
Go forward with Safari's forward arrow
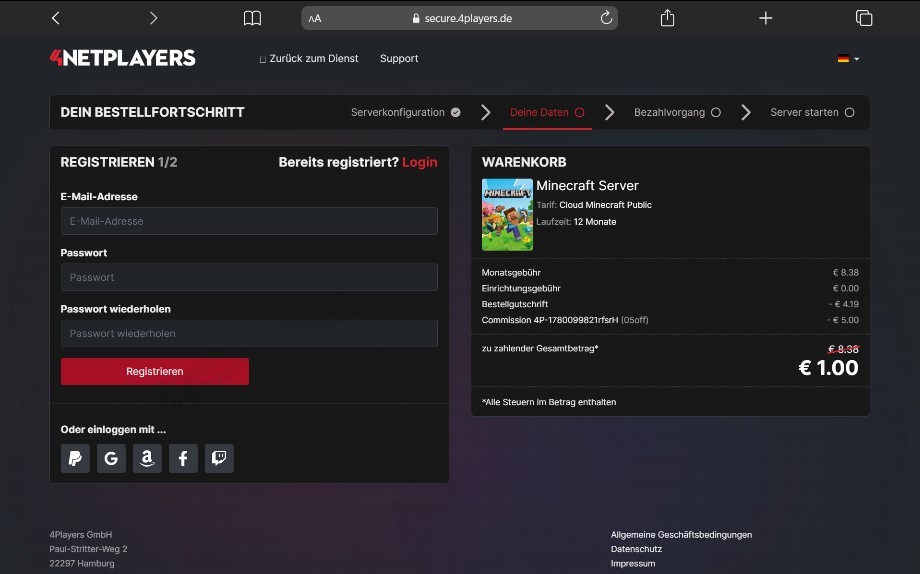click(x=154, y=18)
